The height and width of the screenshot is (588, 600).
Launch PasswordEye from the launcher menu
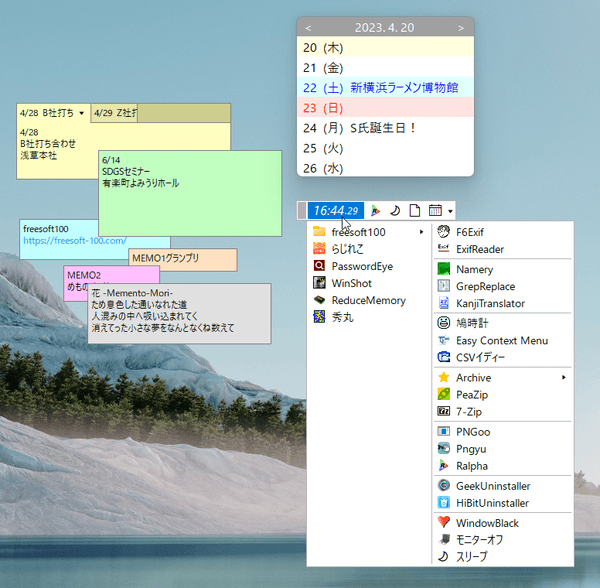point(361,266)
